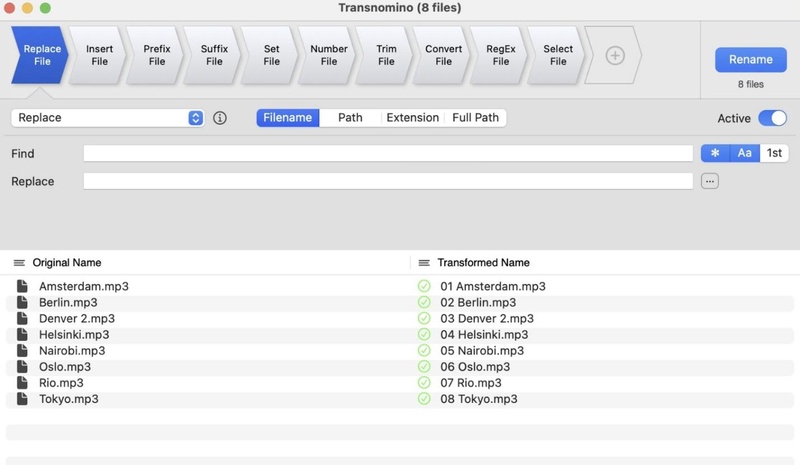Click the green zoom window button
The height and width of the screenshot is (465, 800).
(x=45, y=8)
